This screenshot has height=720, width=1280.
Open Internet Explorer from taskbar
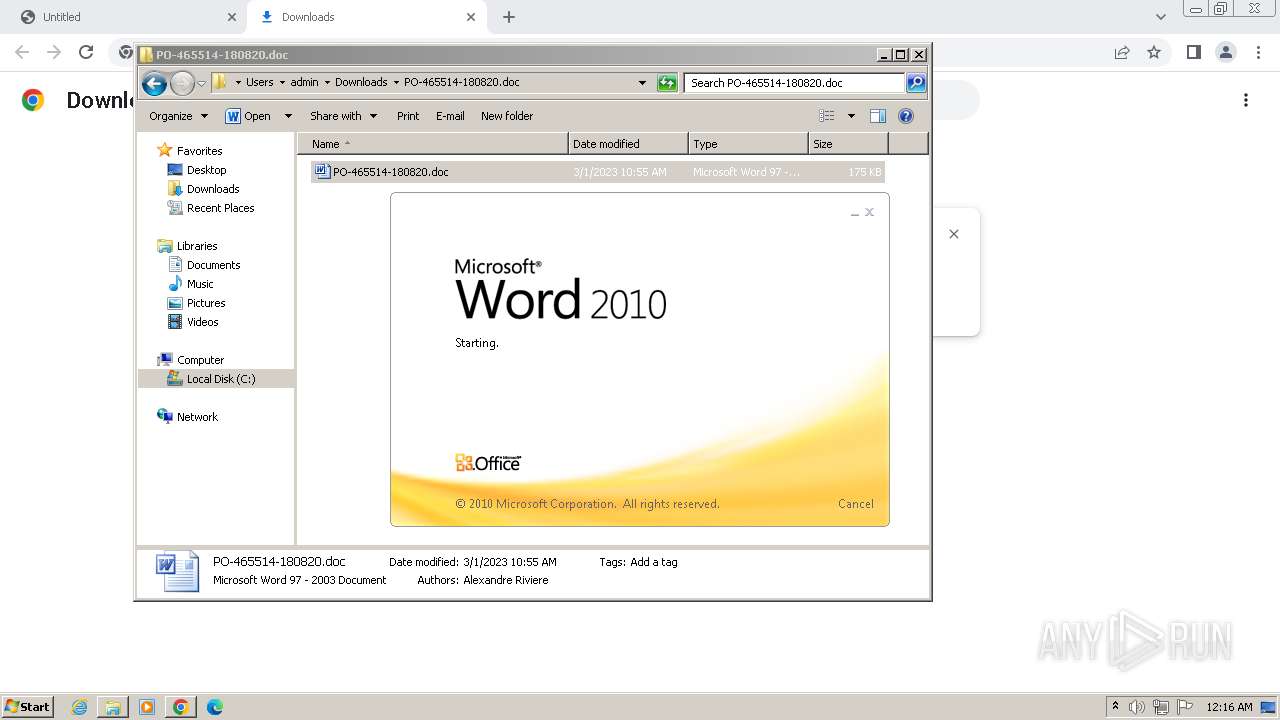(x=80, y=707)
